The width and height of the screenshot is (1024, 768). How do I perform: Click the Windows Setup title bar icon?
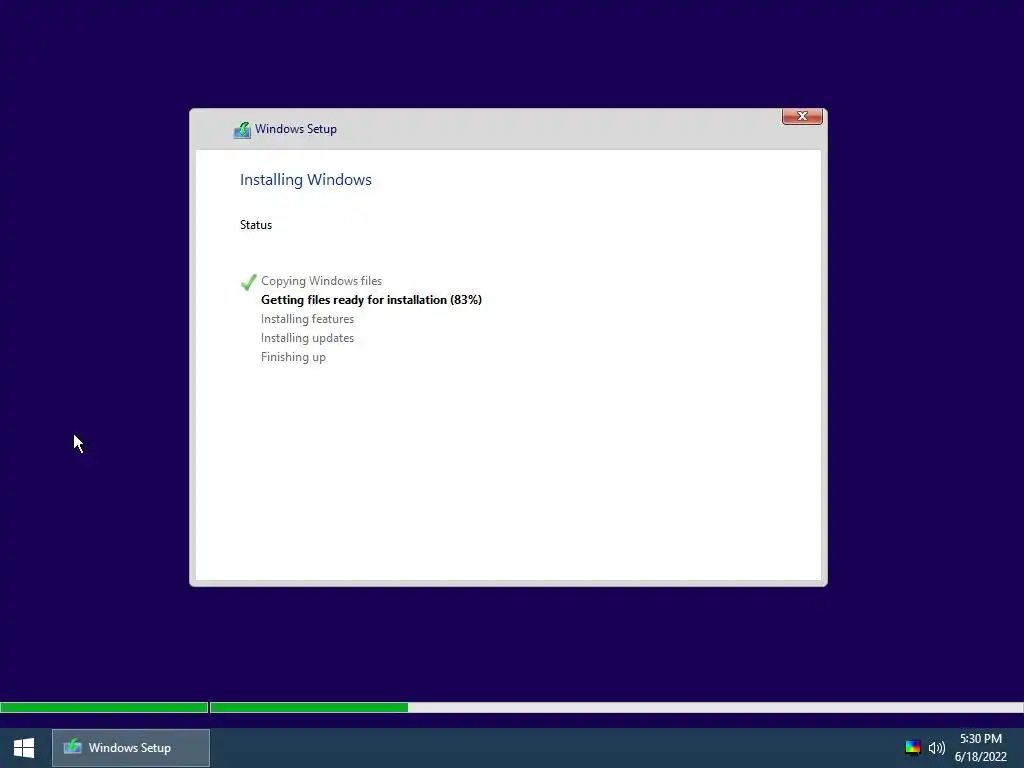click(x=242, y=129)
